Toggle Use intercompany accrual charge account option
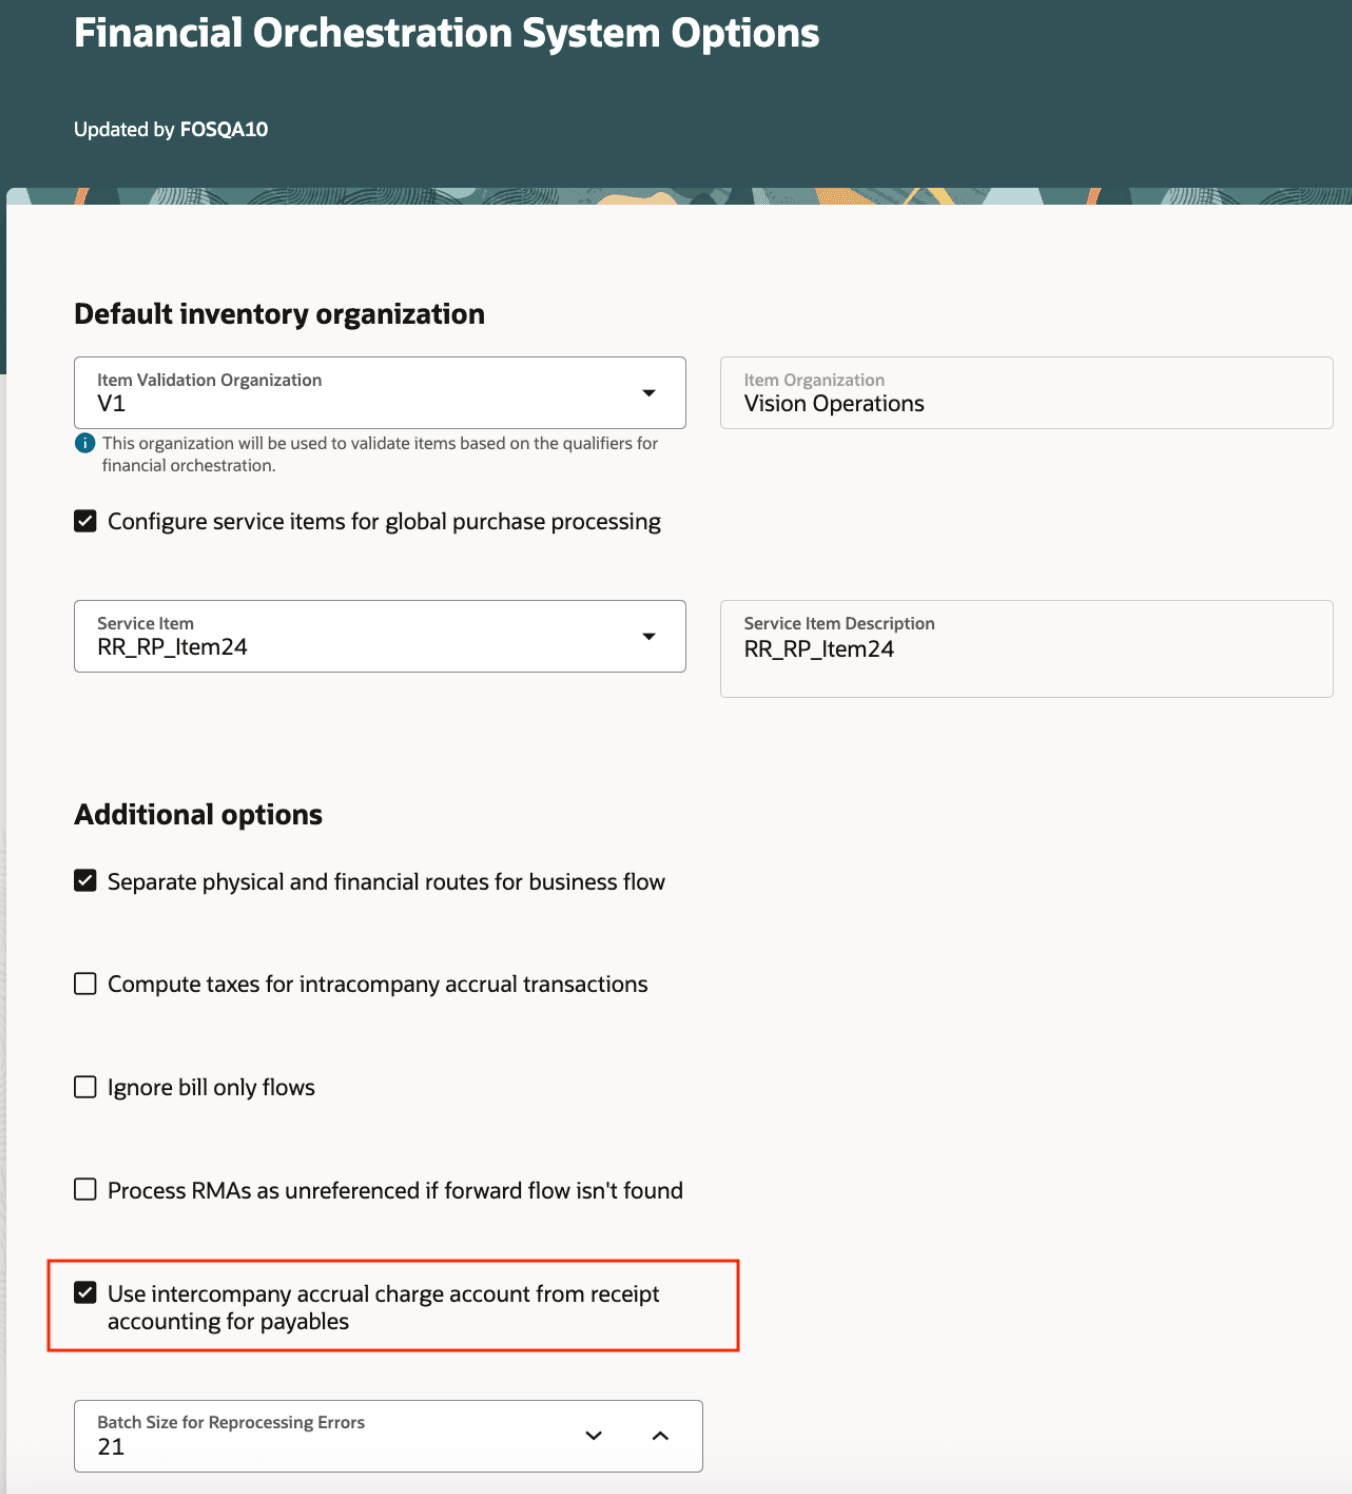This screenshot has height=1494, width=1352. 84,1293
